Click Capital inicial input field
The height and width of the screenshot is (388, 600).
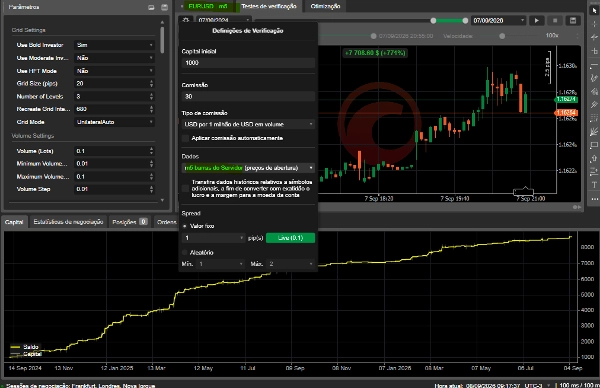pyautogui.click(x=248, y=63)
